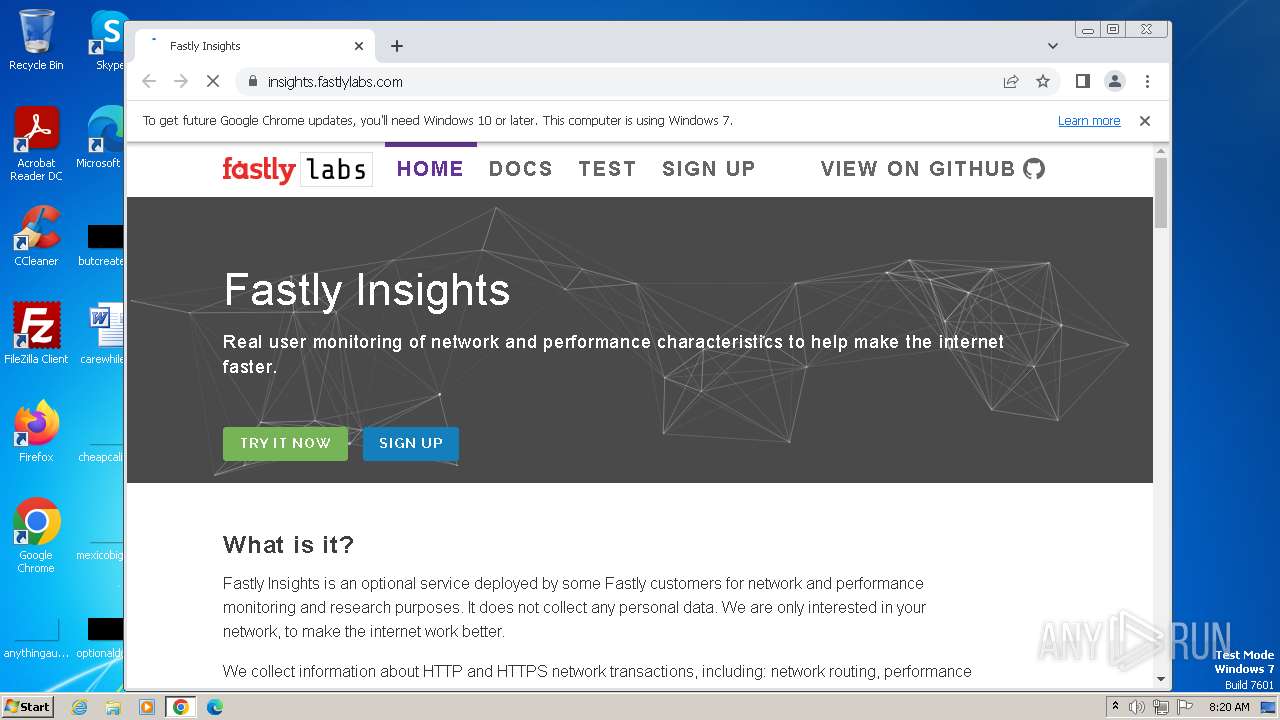
Task: Click the taskbar clock 8:20 AM
Action: 1229,707
